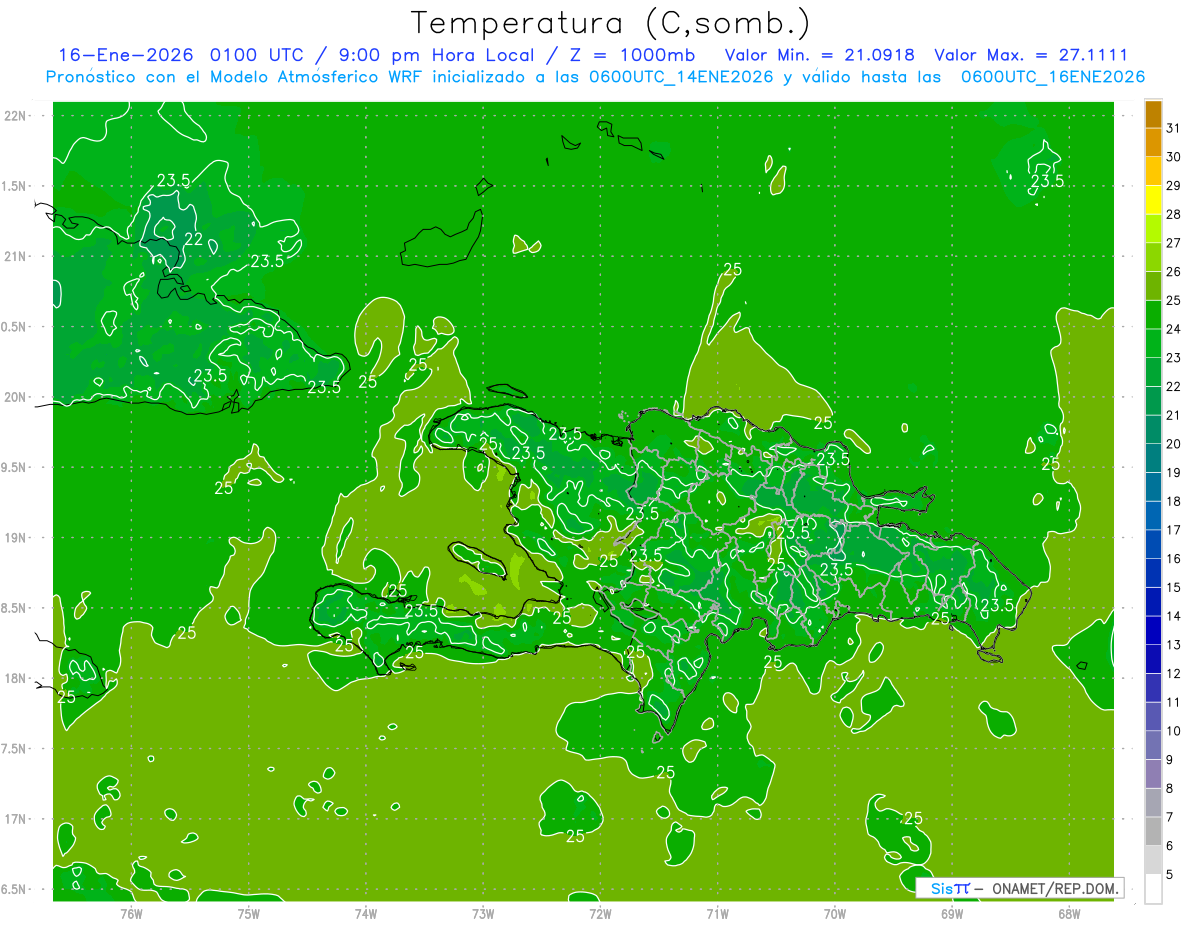The image size is (1200, 927).
Task: Click the '21N' latitude axis label
Action: pos(16,257)
